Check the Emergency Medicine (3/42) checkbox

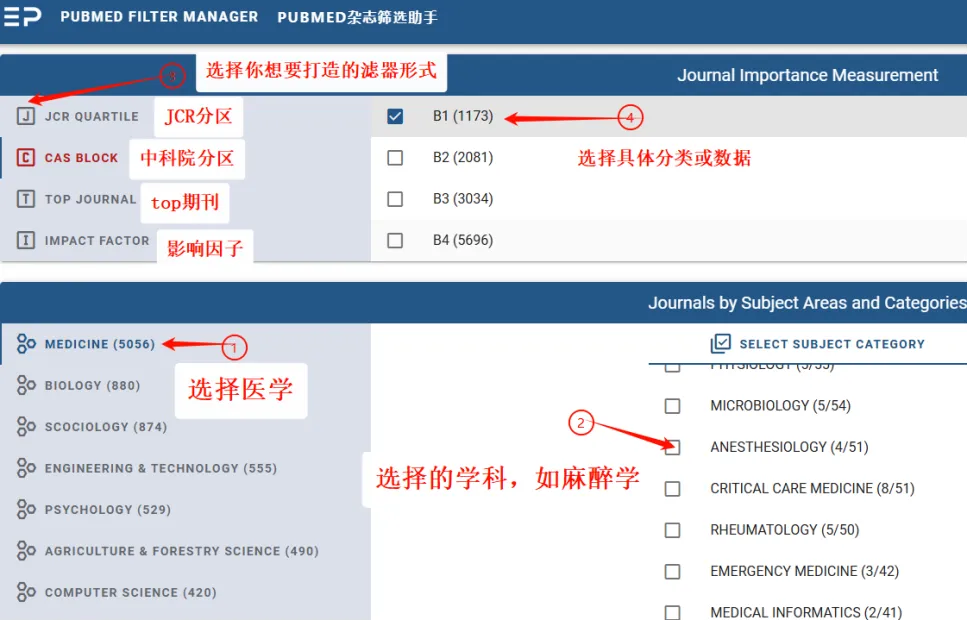pyautogui.click(x=672, y=572)
